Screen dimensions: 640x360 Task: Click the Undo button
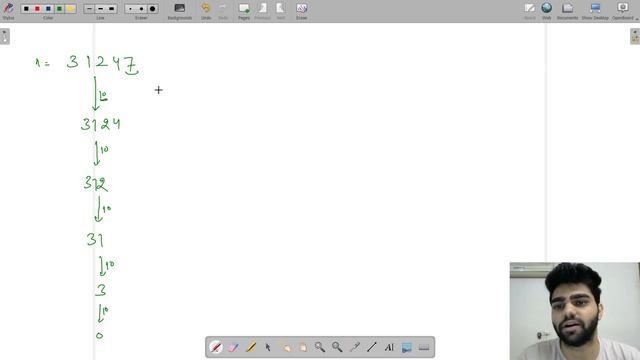coord(206,11)
